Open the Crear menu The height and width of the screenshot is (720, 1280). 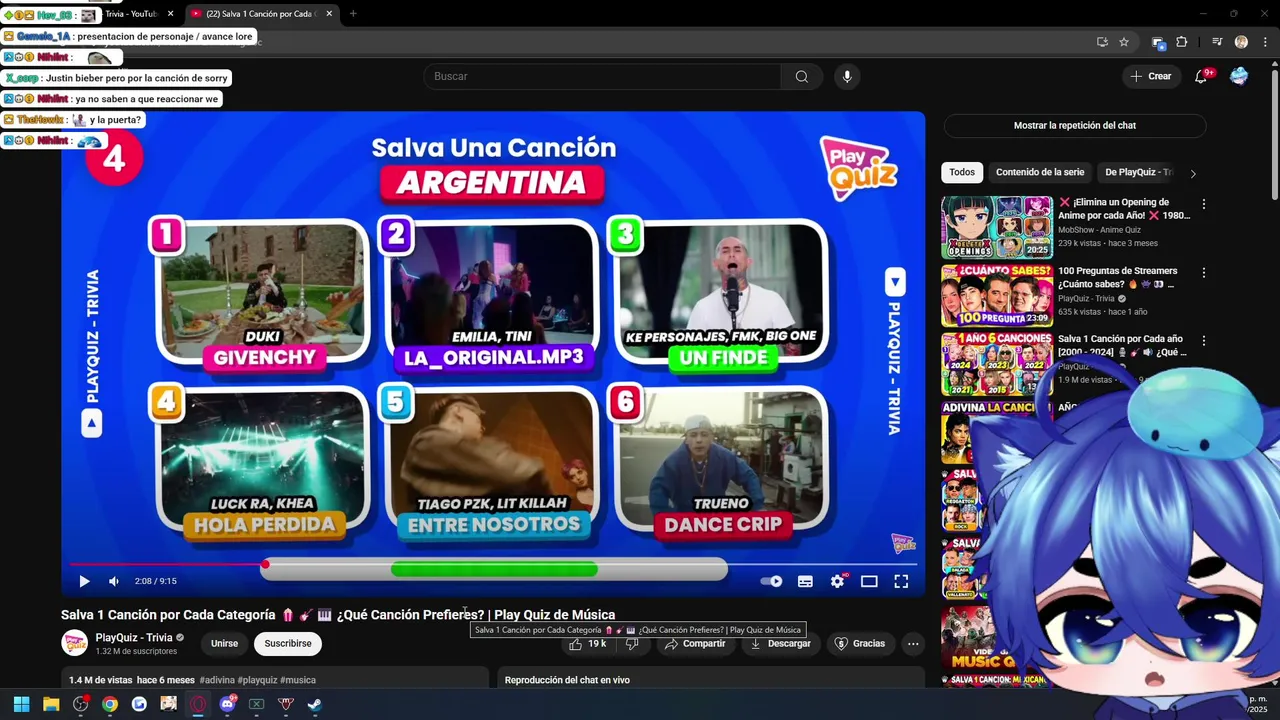(x=1150, y=76)
